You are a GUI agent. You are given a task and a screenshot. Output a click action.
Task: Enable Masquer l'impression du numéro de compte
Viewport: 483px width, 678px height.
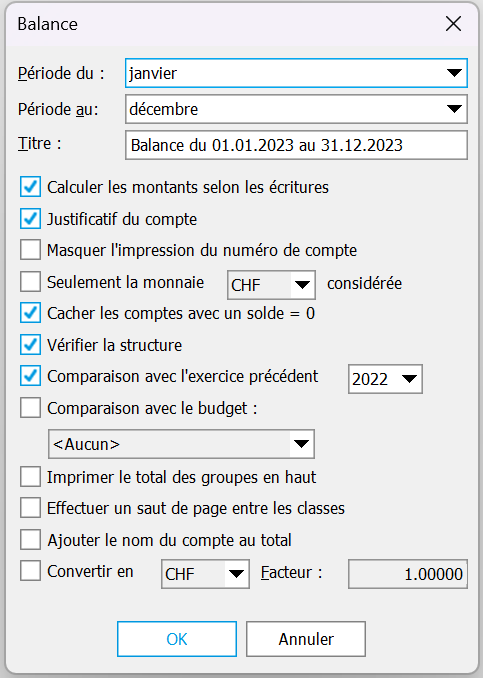[30, 250]
